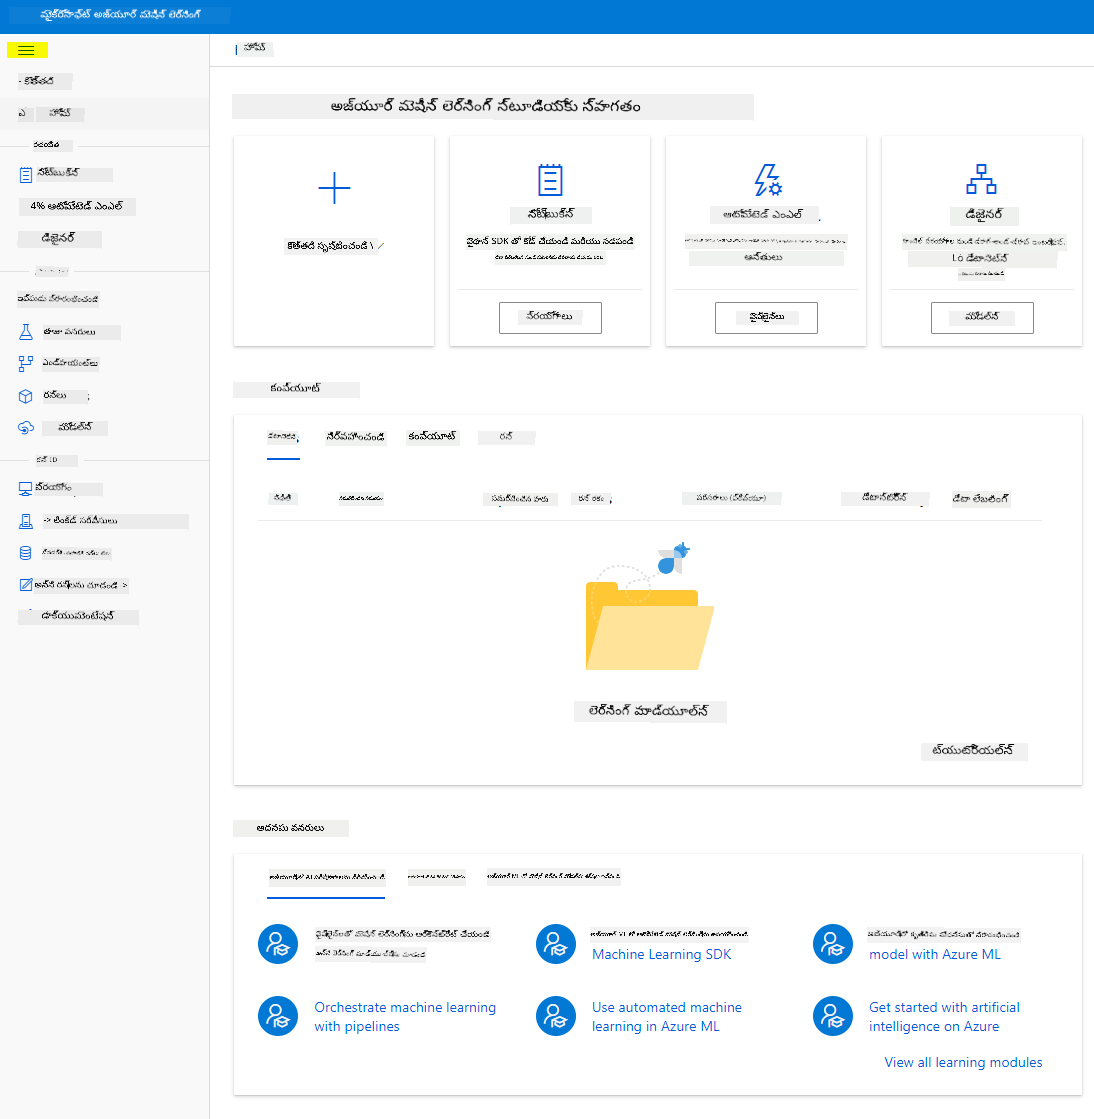Screen dimensions: 1094x1119
Task: Open Get started with artificial intelligence on Azure
Action: tap(944, 1016)
